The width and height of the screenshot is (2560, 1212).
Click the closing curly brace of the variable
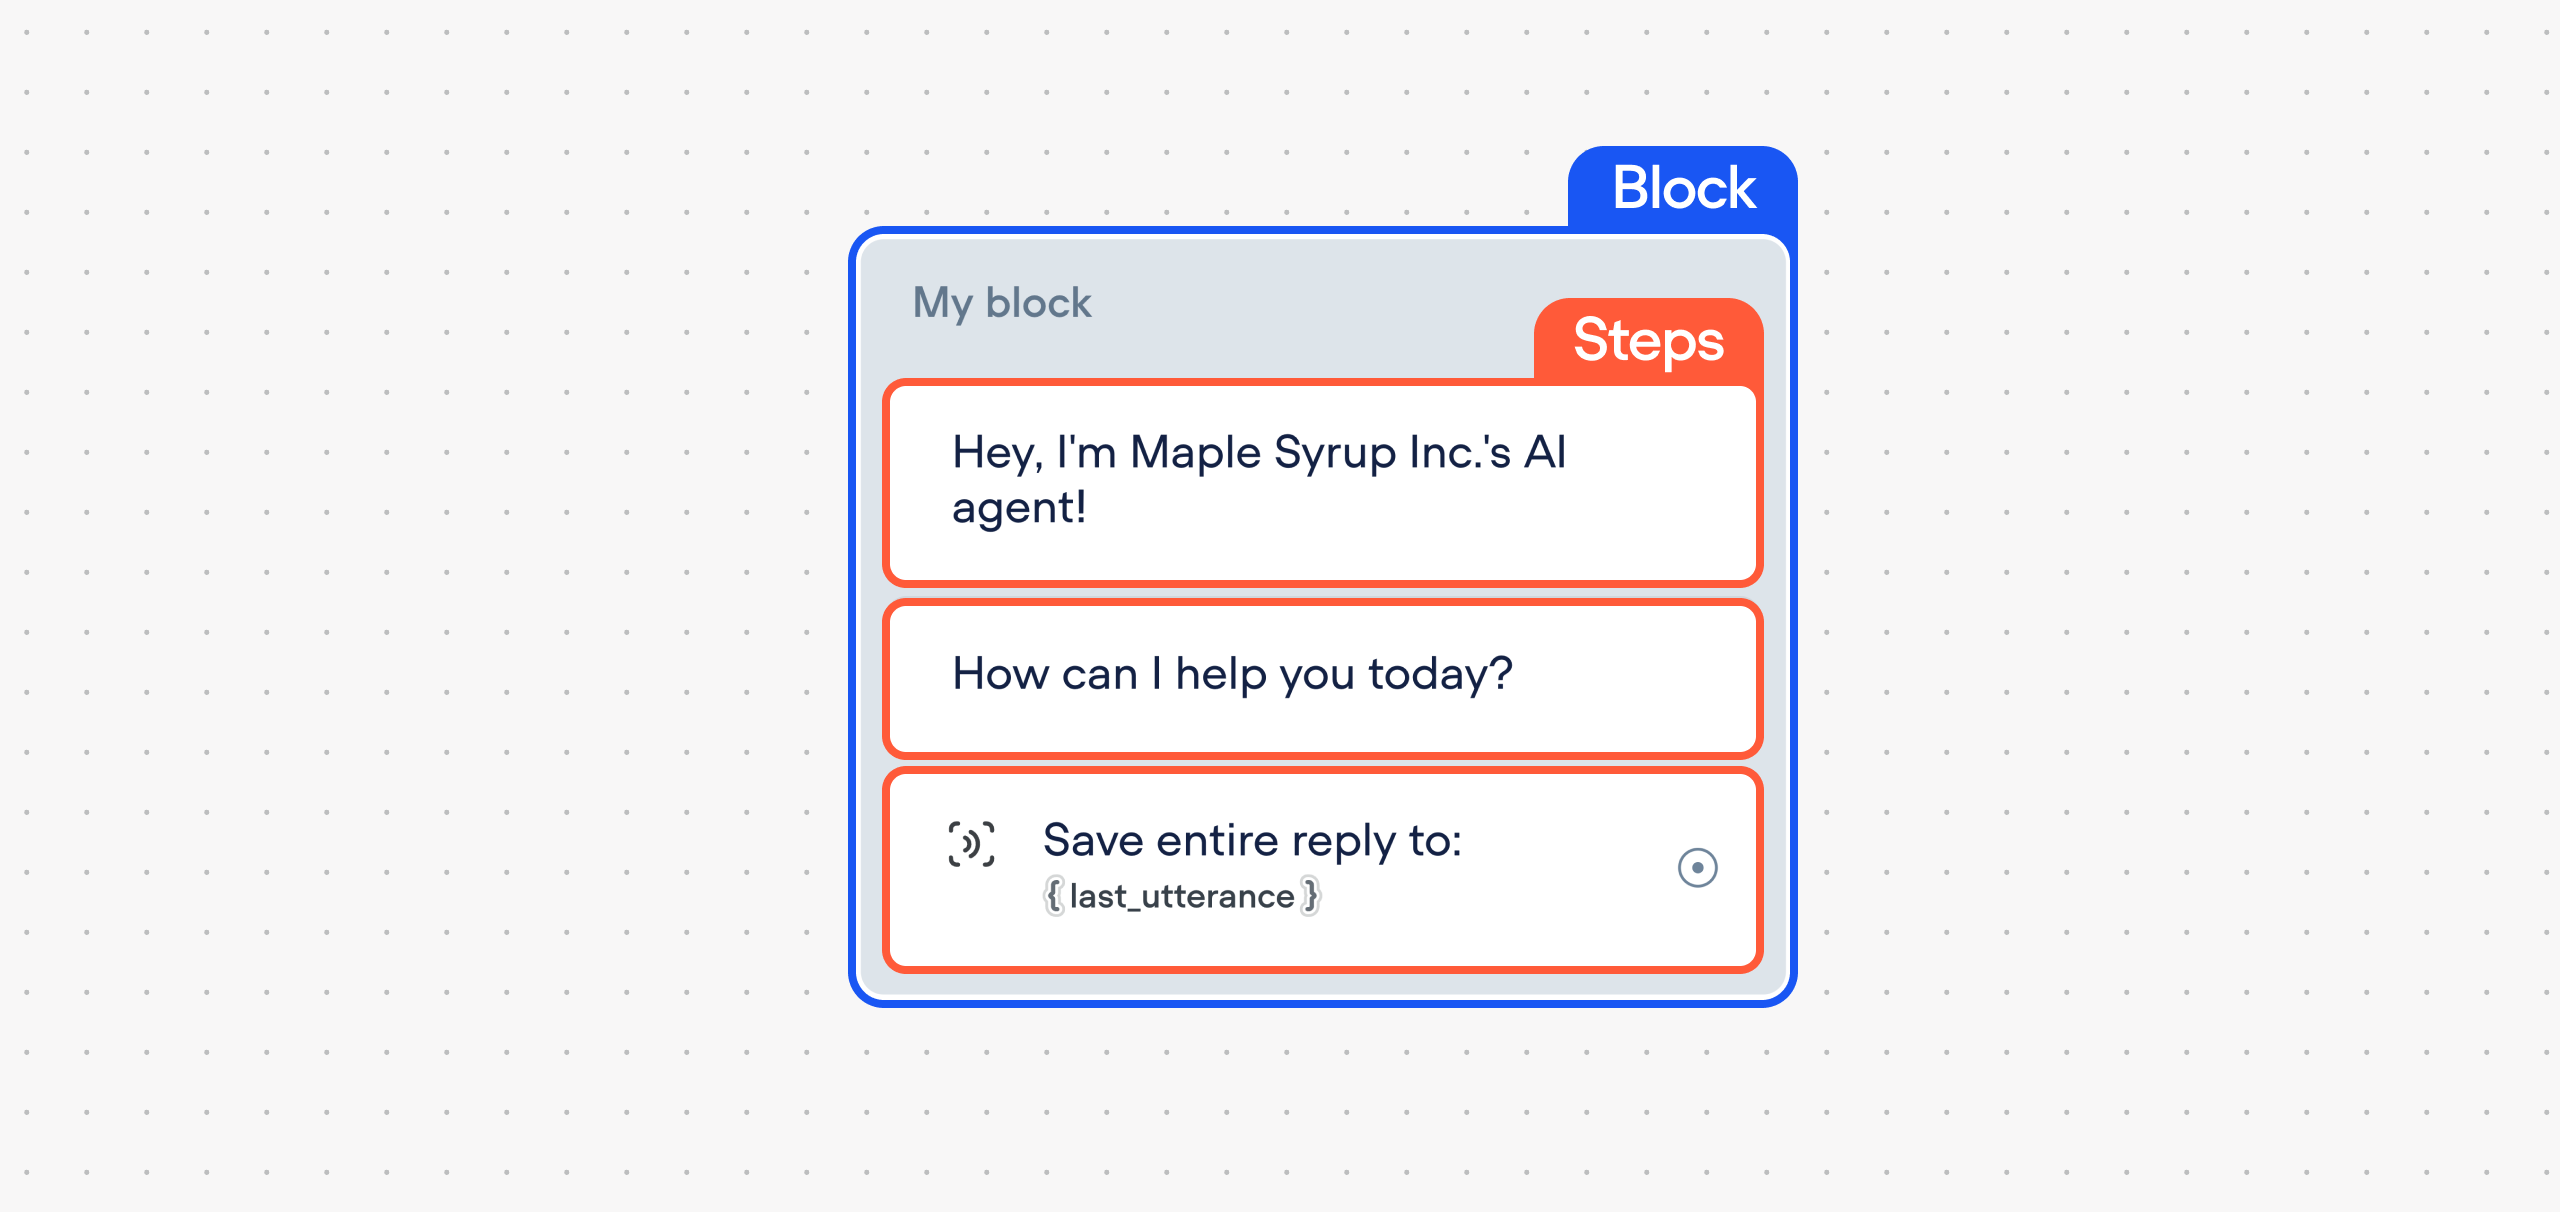click(x=1310, y=895)
